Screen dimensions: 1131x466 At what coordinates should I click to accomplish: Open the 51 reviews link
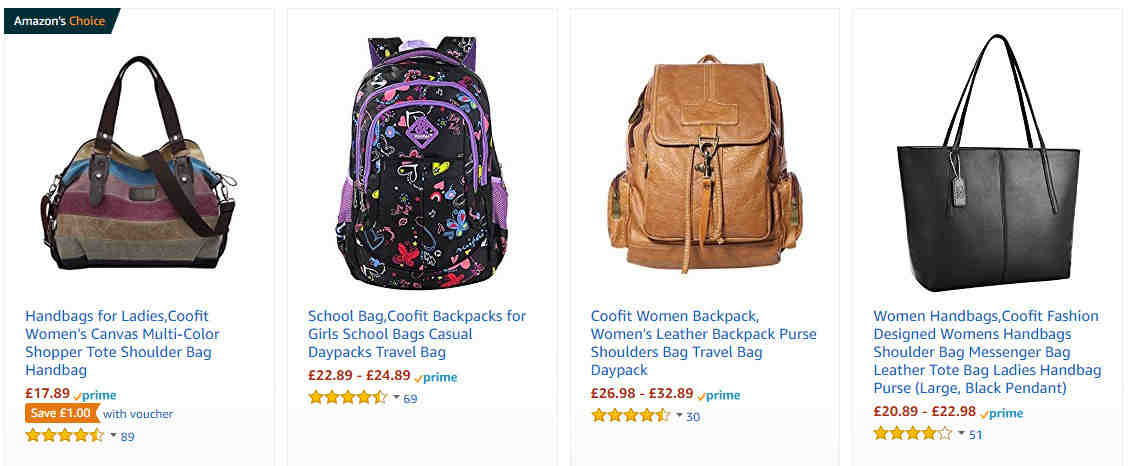[x=975, y=434]
